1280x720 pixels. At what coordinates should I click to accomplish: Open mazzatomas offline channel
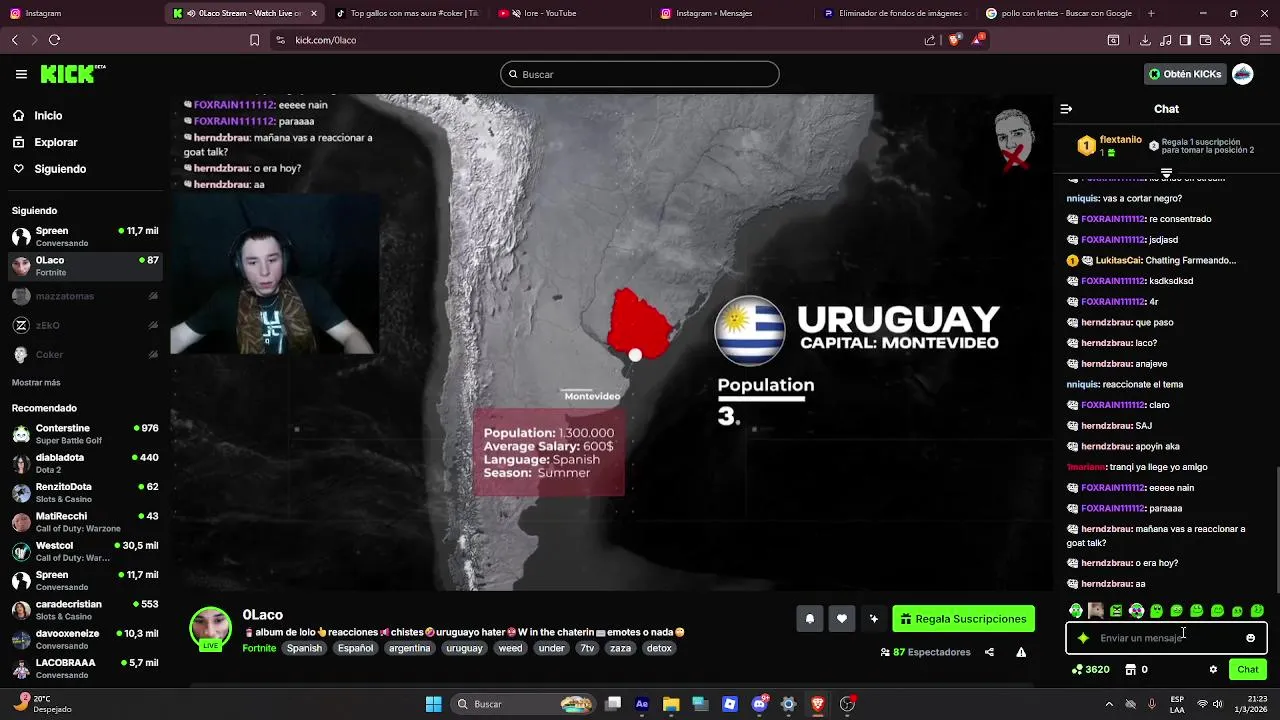(x=85, y=296)
